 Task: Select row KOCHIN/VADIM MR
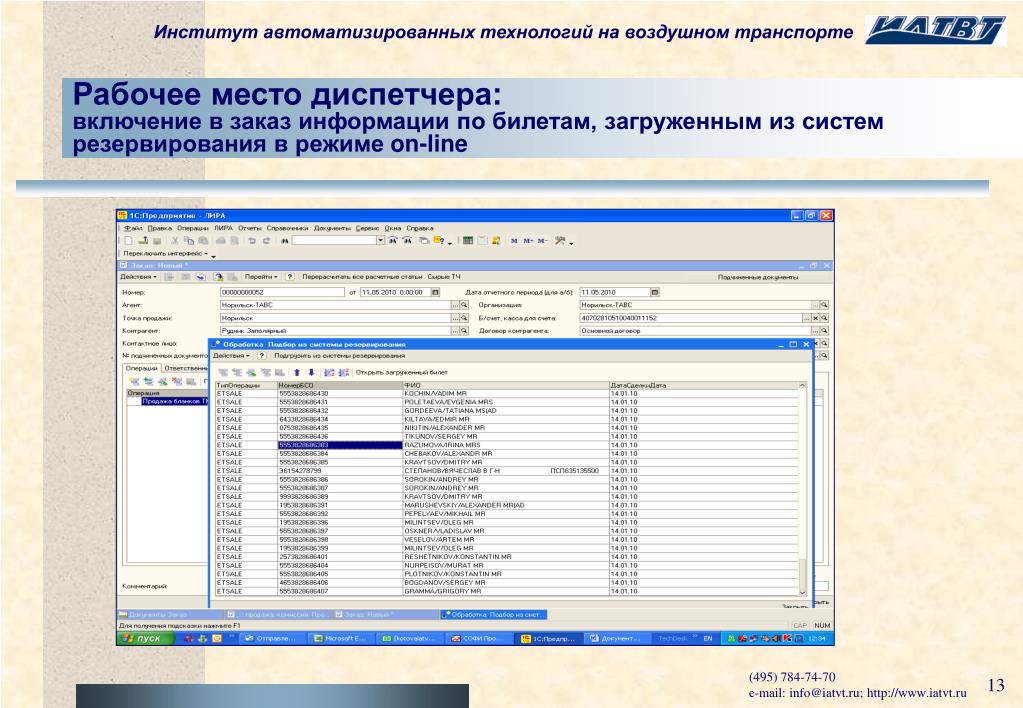[x=506, y=394]
